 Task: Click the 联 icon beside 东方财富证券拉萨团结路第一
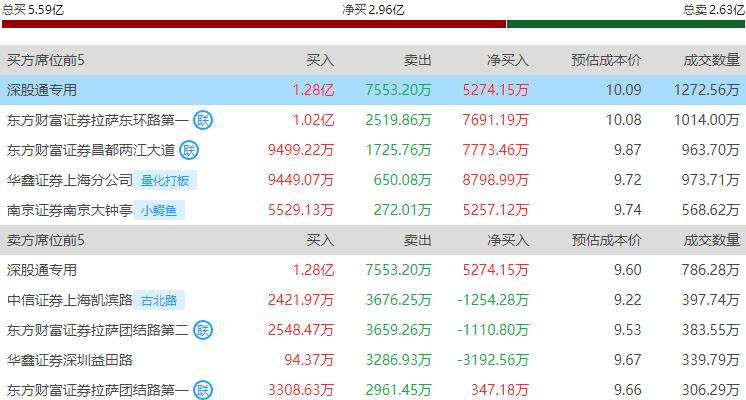click(x=203, y=390)
